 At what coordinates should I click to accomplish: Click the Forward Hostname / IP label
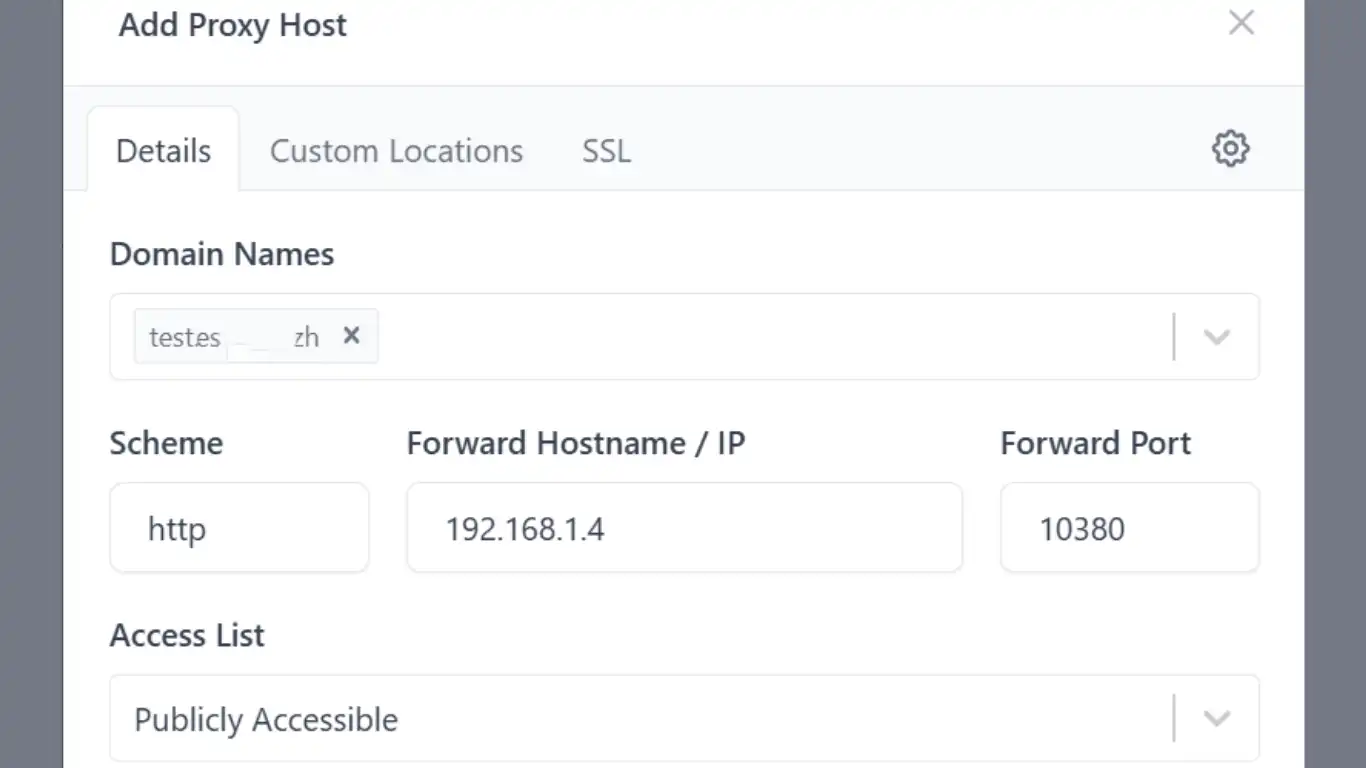pos(575,443)
